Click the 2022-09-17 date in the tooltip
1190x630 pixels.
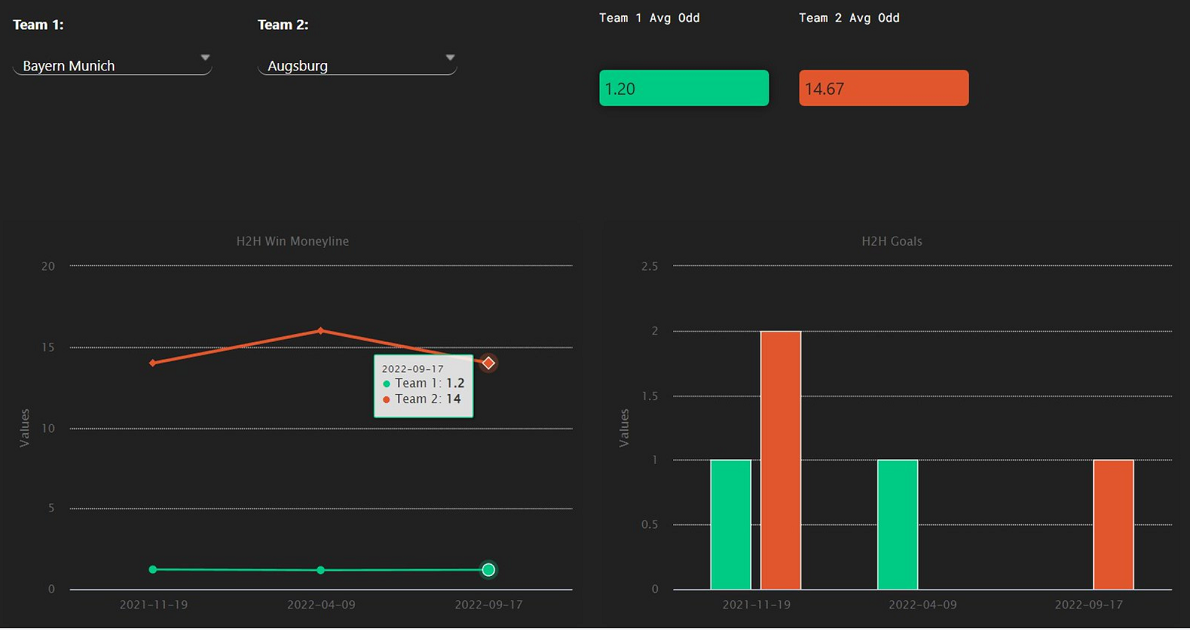click(x=413, y=369)
